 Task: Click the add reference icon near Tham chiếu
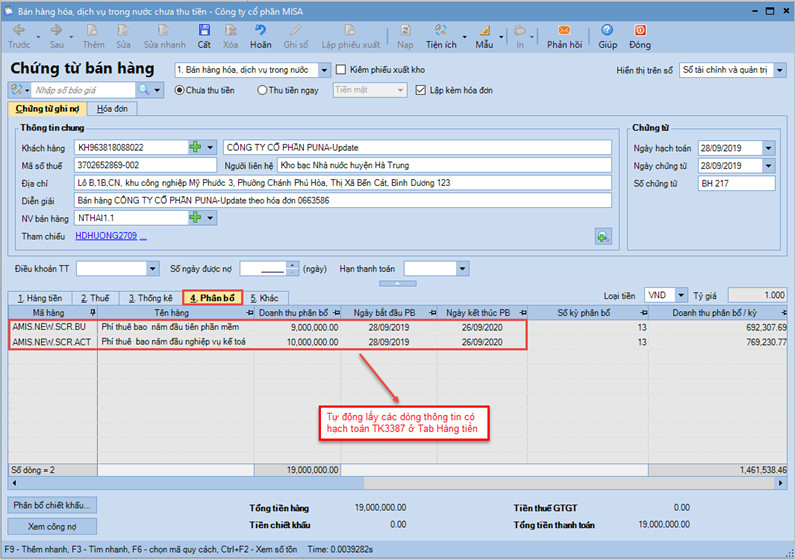point(603,237)
